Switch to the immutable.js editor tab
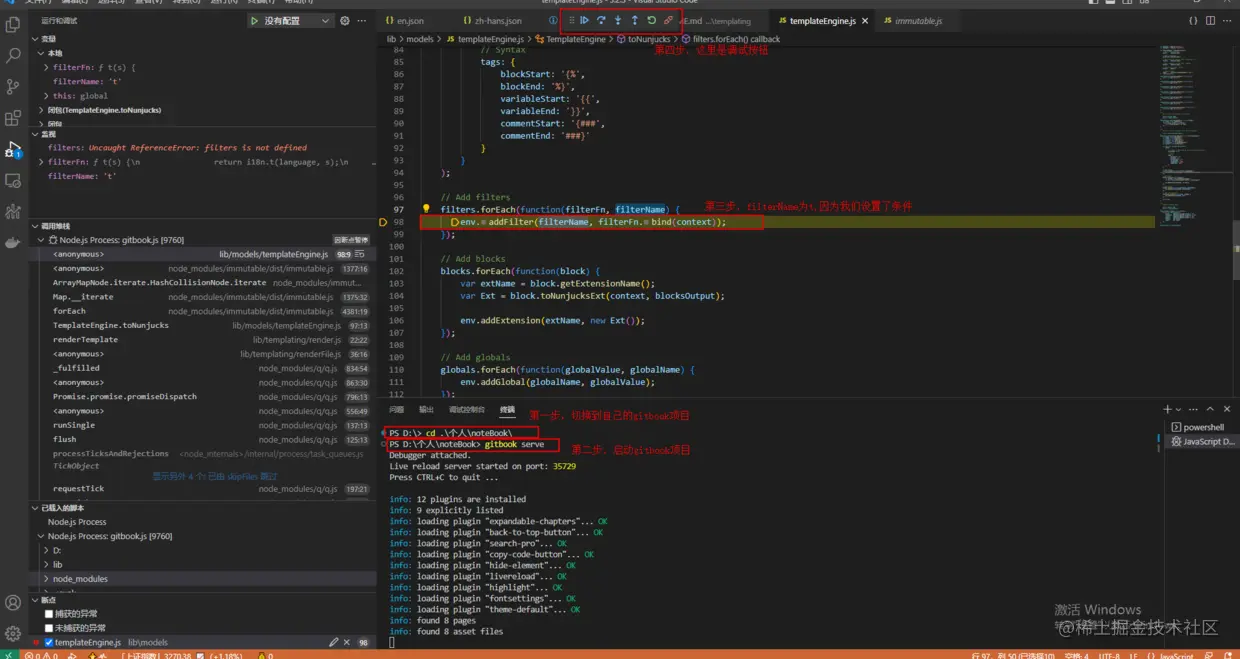This screenshot has width=1240, height=659. coord(917,20)
